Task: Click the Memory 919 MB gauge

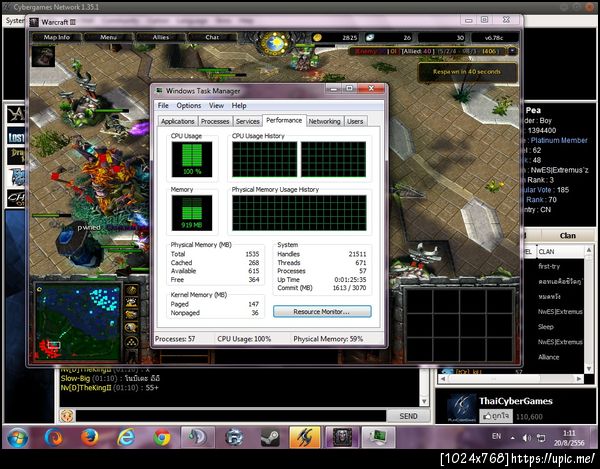Action: pos(192,213)
